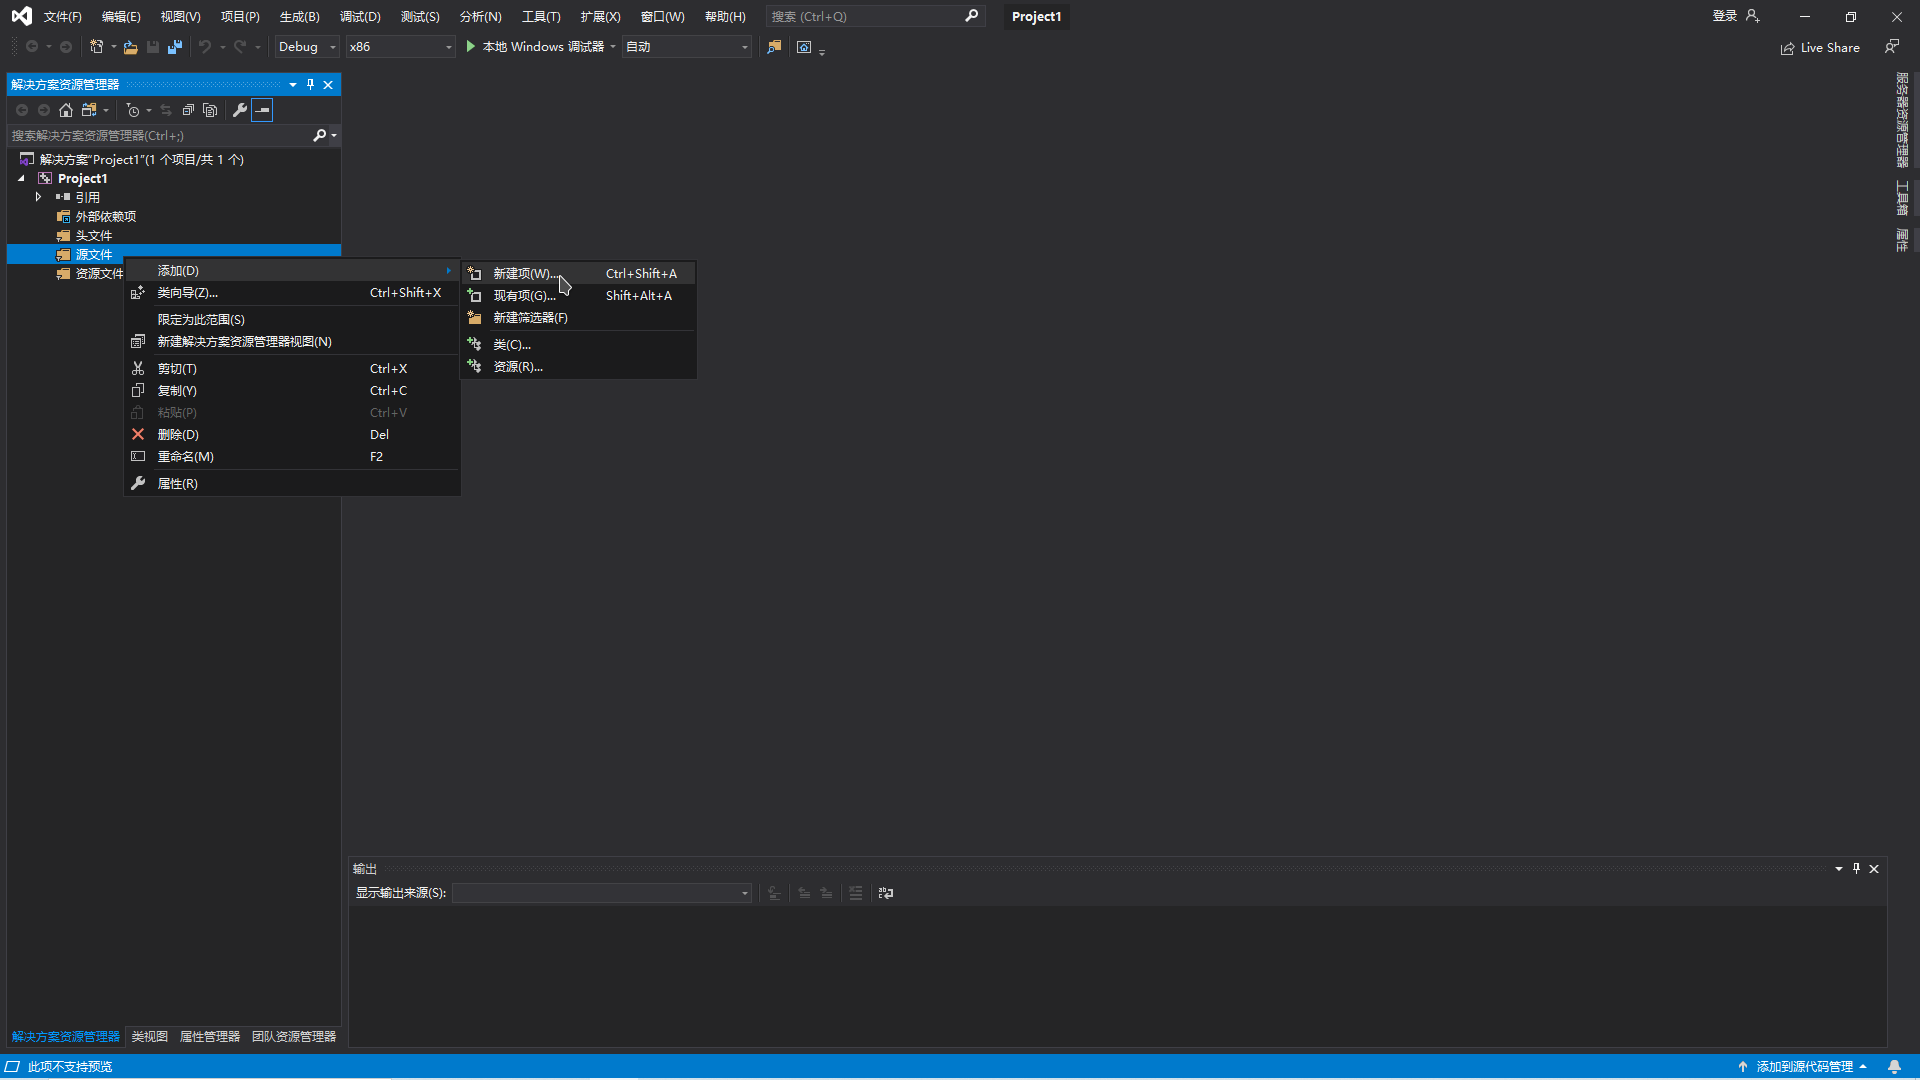Screen dimensions: 1920x1080
Task: Select 剪切(T) in context menu
Action: tap(292, 368)
